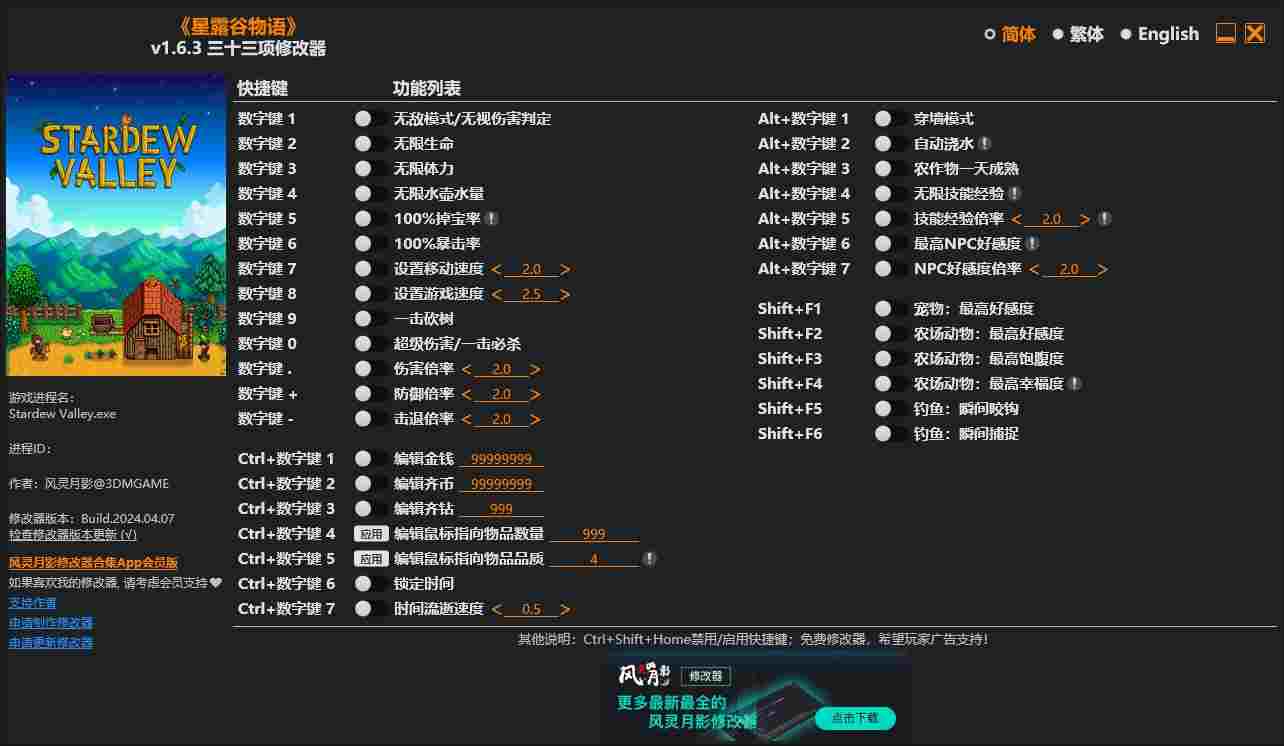Image resolution: width=1284 pixels, height=746 pixels.
Task: Click the info icon next to 农场动物：最高幸福度
Action: point(1074,383)
